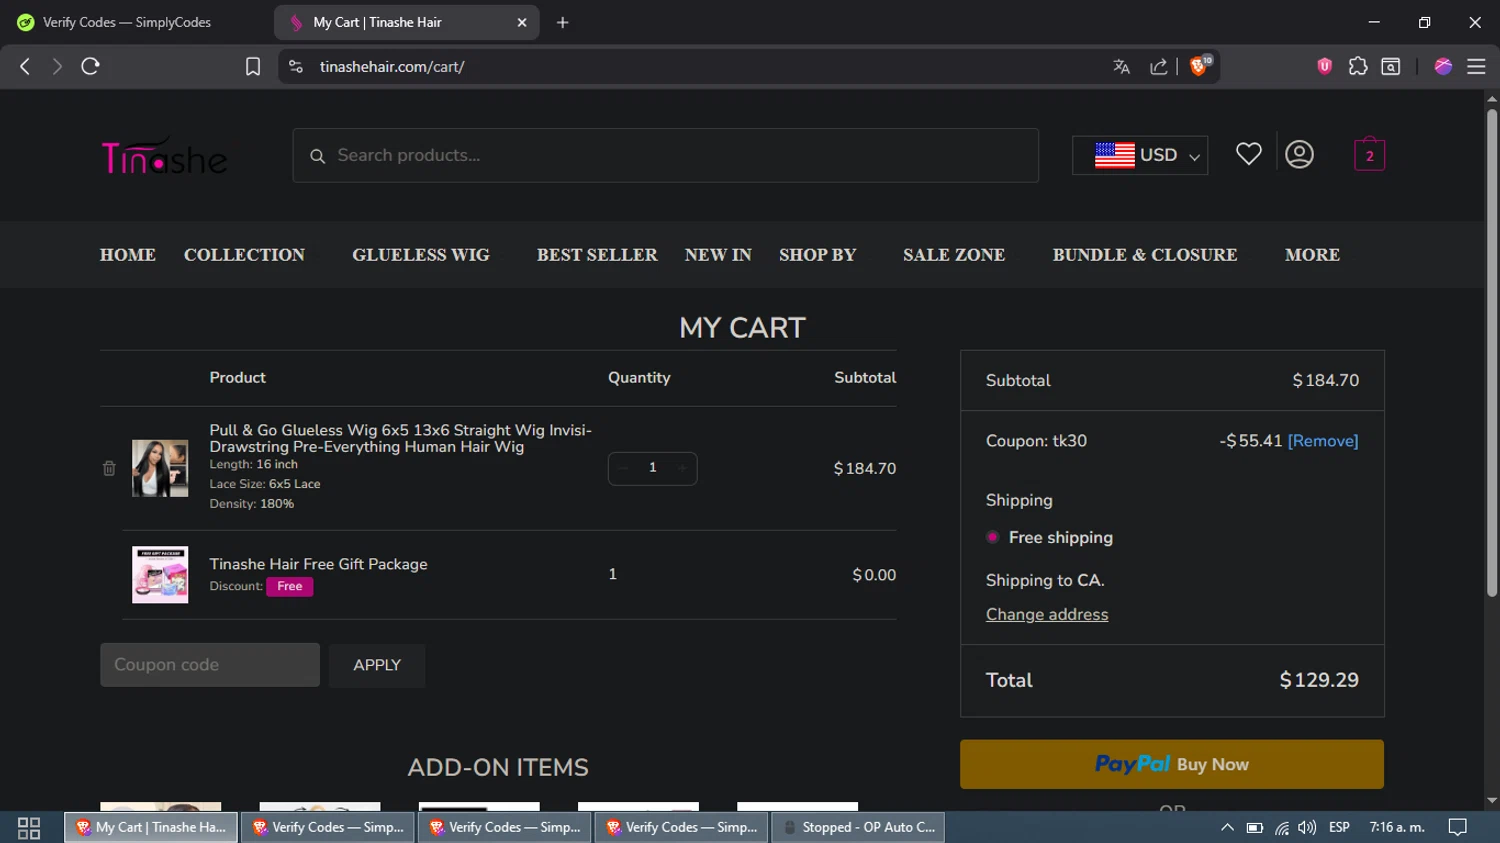Show hidden tray icons chevron
1500x843 pixels.
[x=1227, y=827]
